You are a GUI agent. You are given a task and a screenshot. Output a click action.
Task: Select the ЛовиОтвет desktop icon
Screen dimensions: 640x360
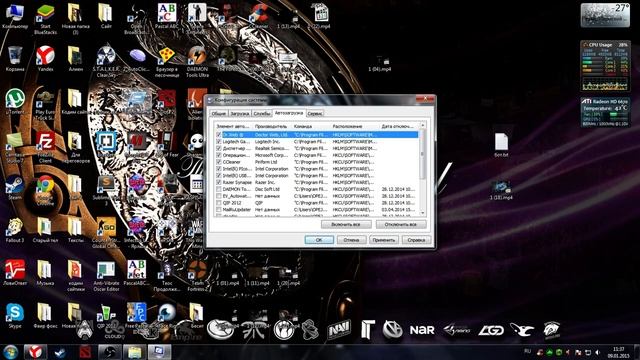click(x=15, y=273)
